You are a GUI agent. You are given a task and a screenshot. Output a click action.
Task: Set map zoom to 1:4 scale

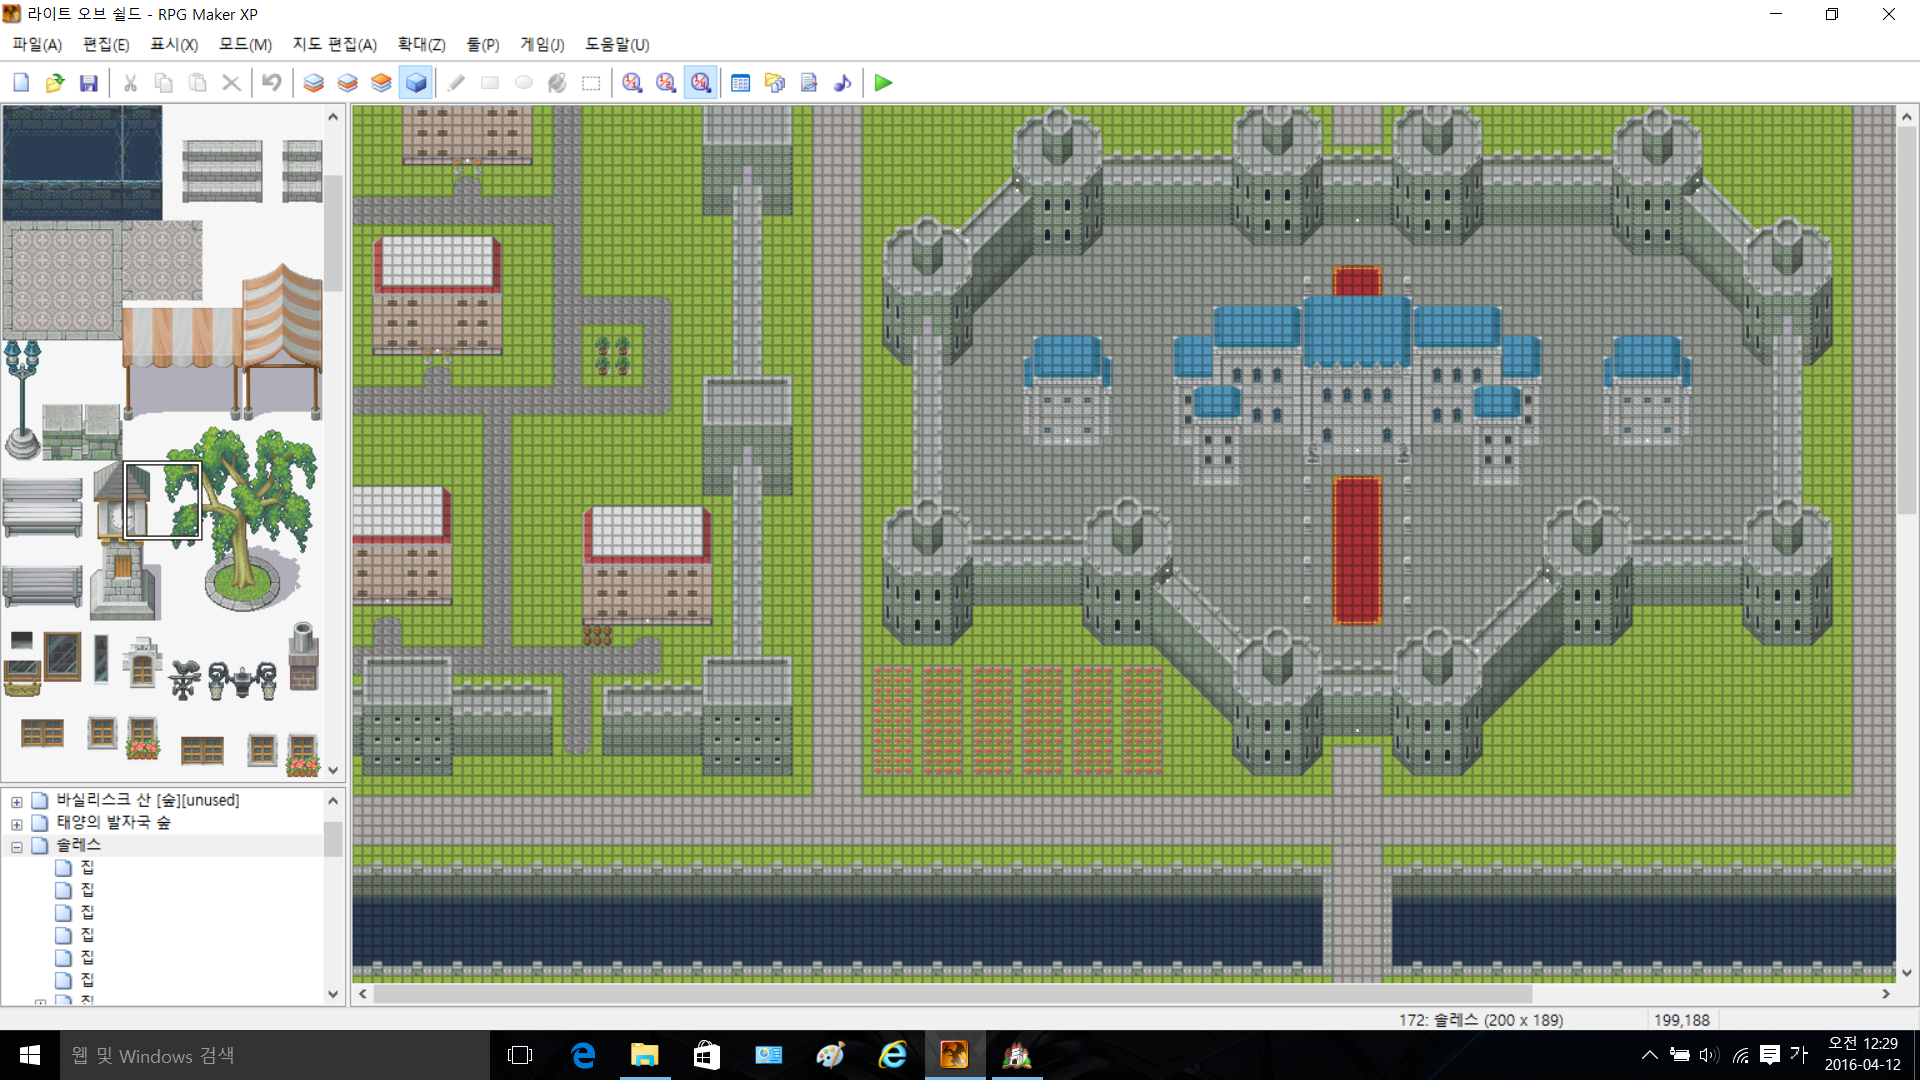click(x=700, y=83)
